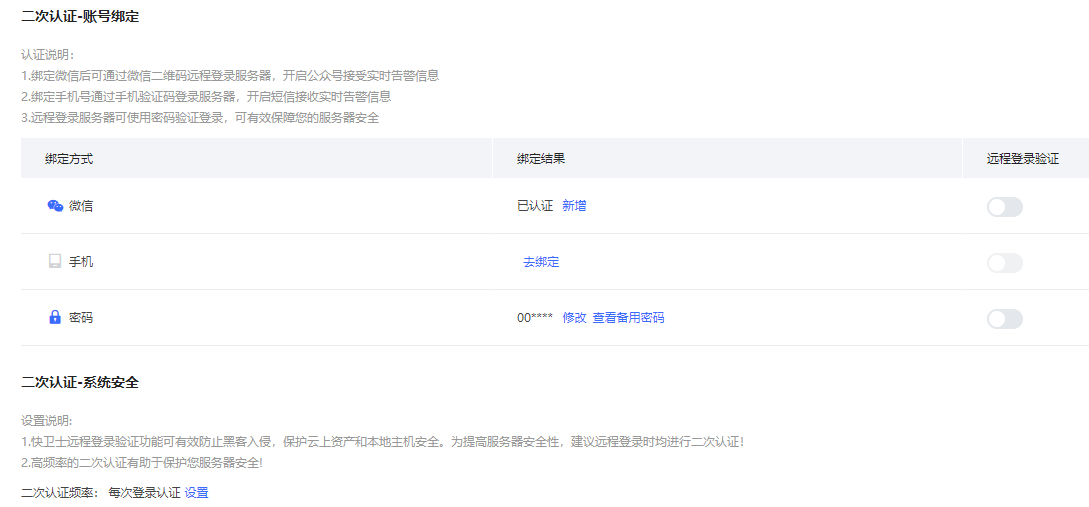The height and width of the screenshot is (507, 1089).
Task: Open 查看备用密码 link
Action: coord(628,318)
